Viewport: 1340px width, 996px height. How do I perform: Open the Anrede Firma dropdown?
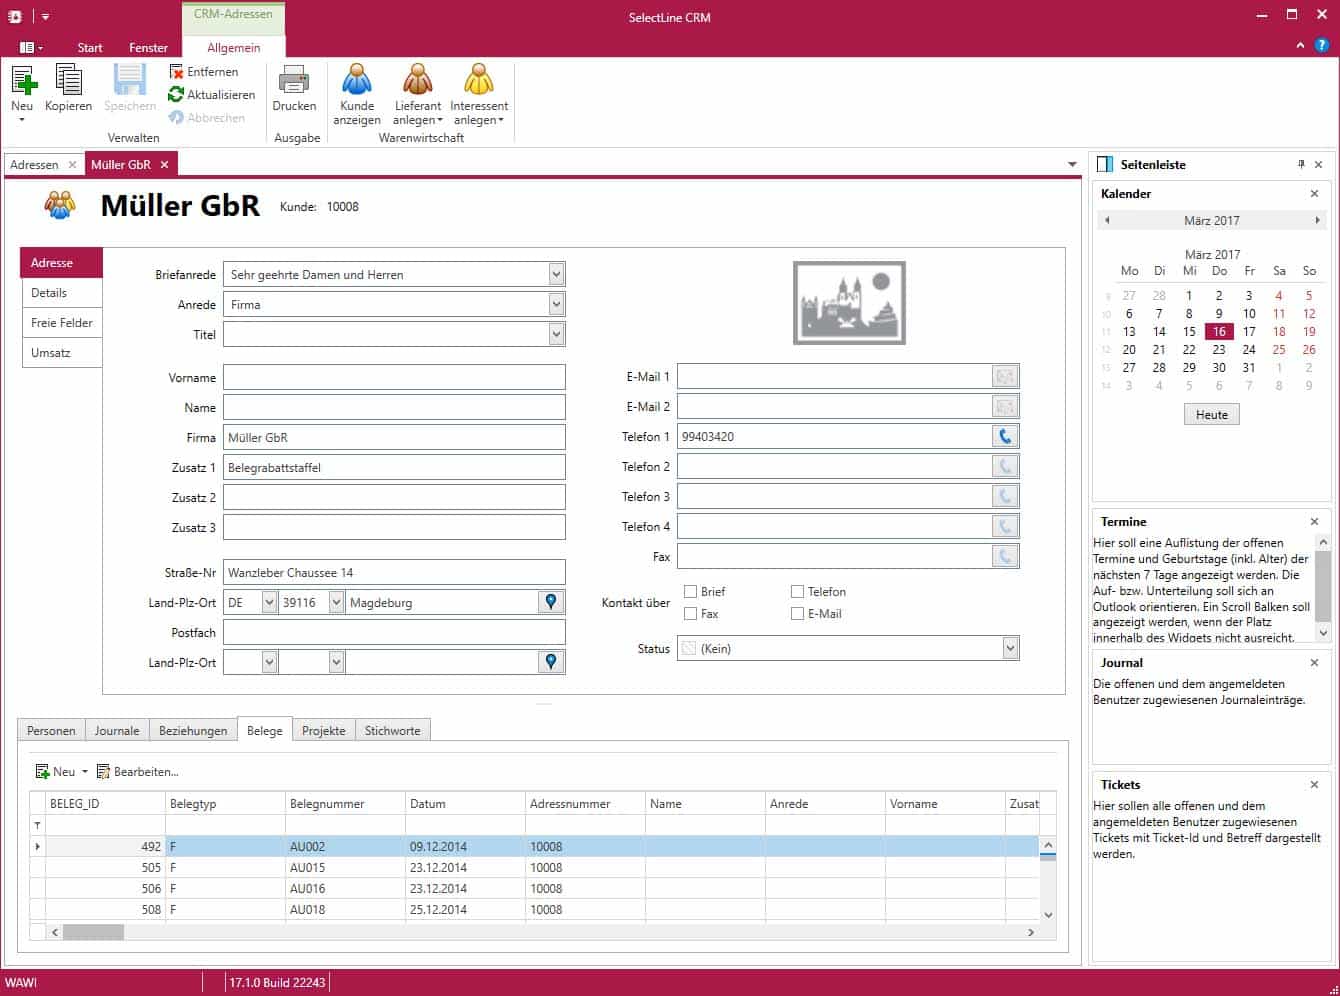556,304
